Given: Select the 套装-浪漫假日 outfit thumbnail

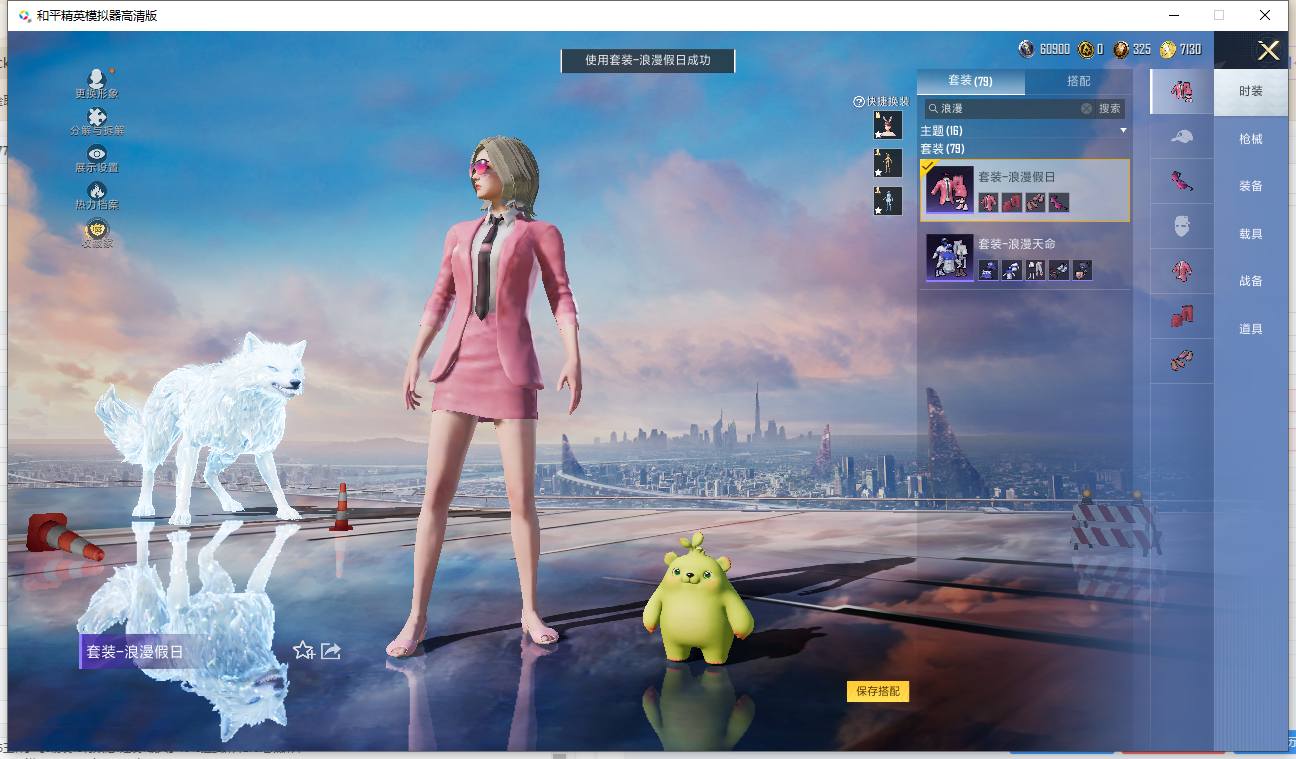Looking at the screenshot, I should [x=949, y=190].
